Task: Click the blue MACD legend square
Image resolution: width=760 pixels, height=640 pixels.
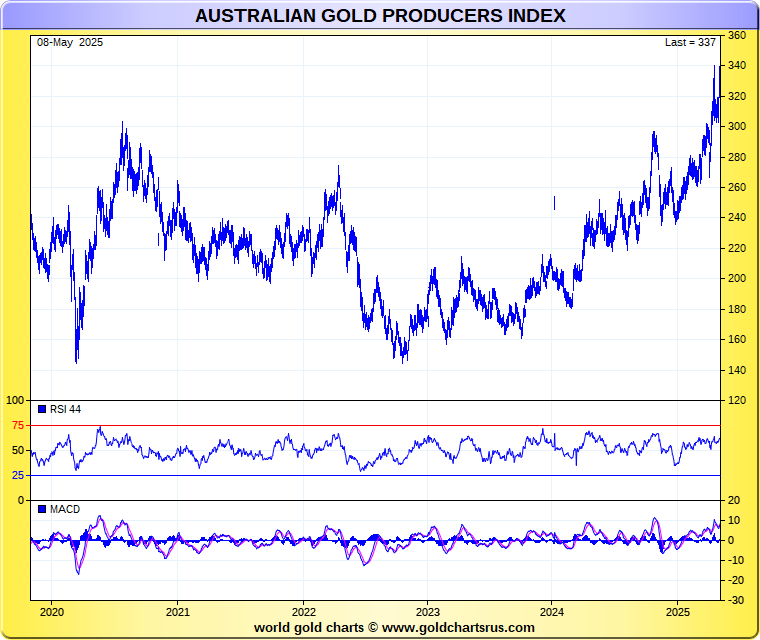Action: pos(42,509)
